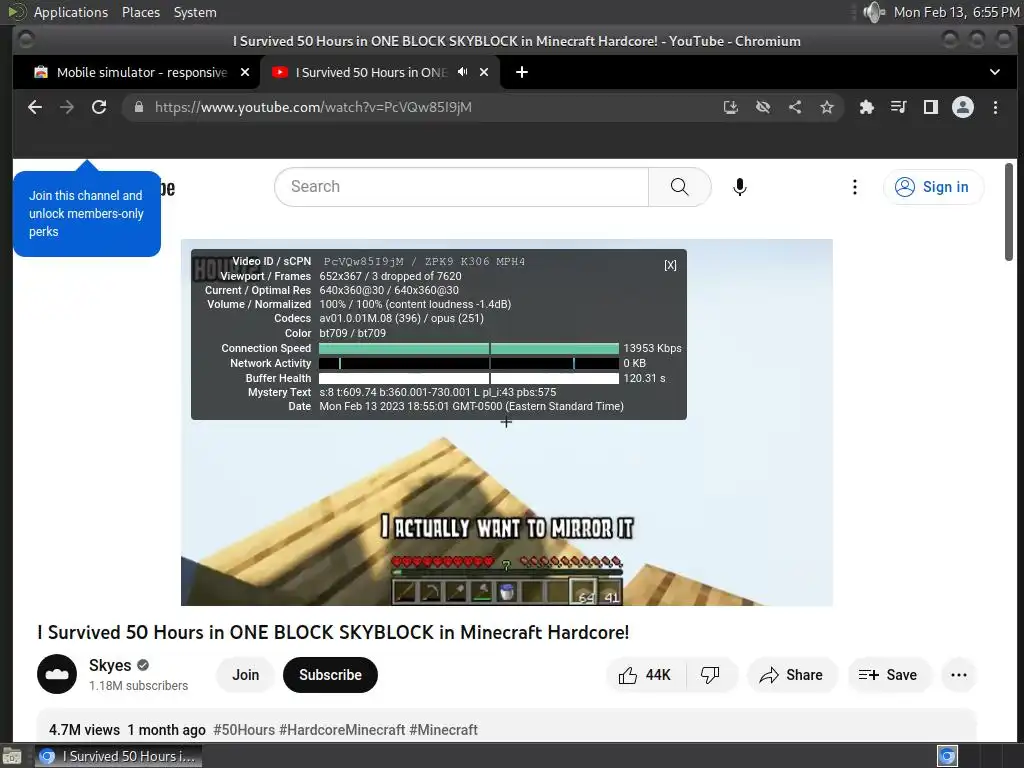Open the Chromium profile avatar
Viewport: 1024px width, 768px height.
coord(963,107)
